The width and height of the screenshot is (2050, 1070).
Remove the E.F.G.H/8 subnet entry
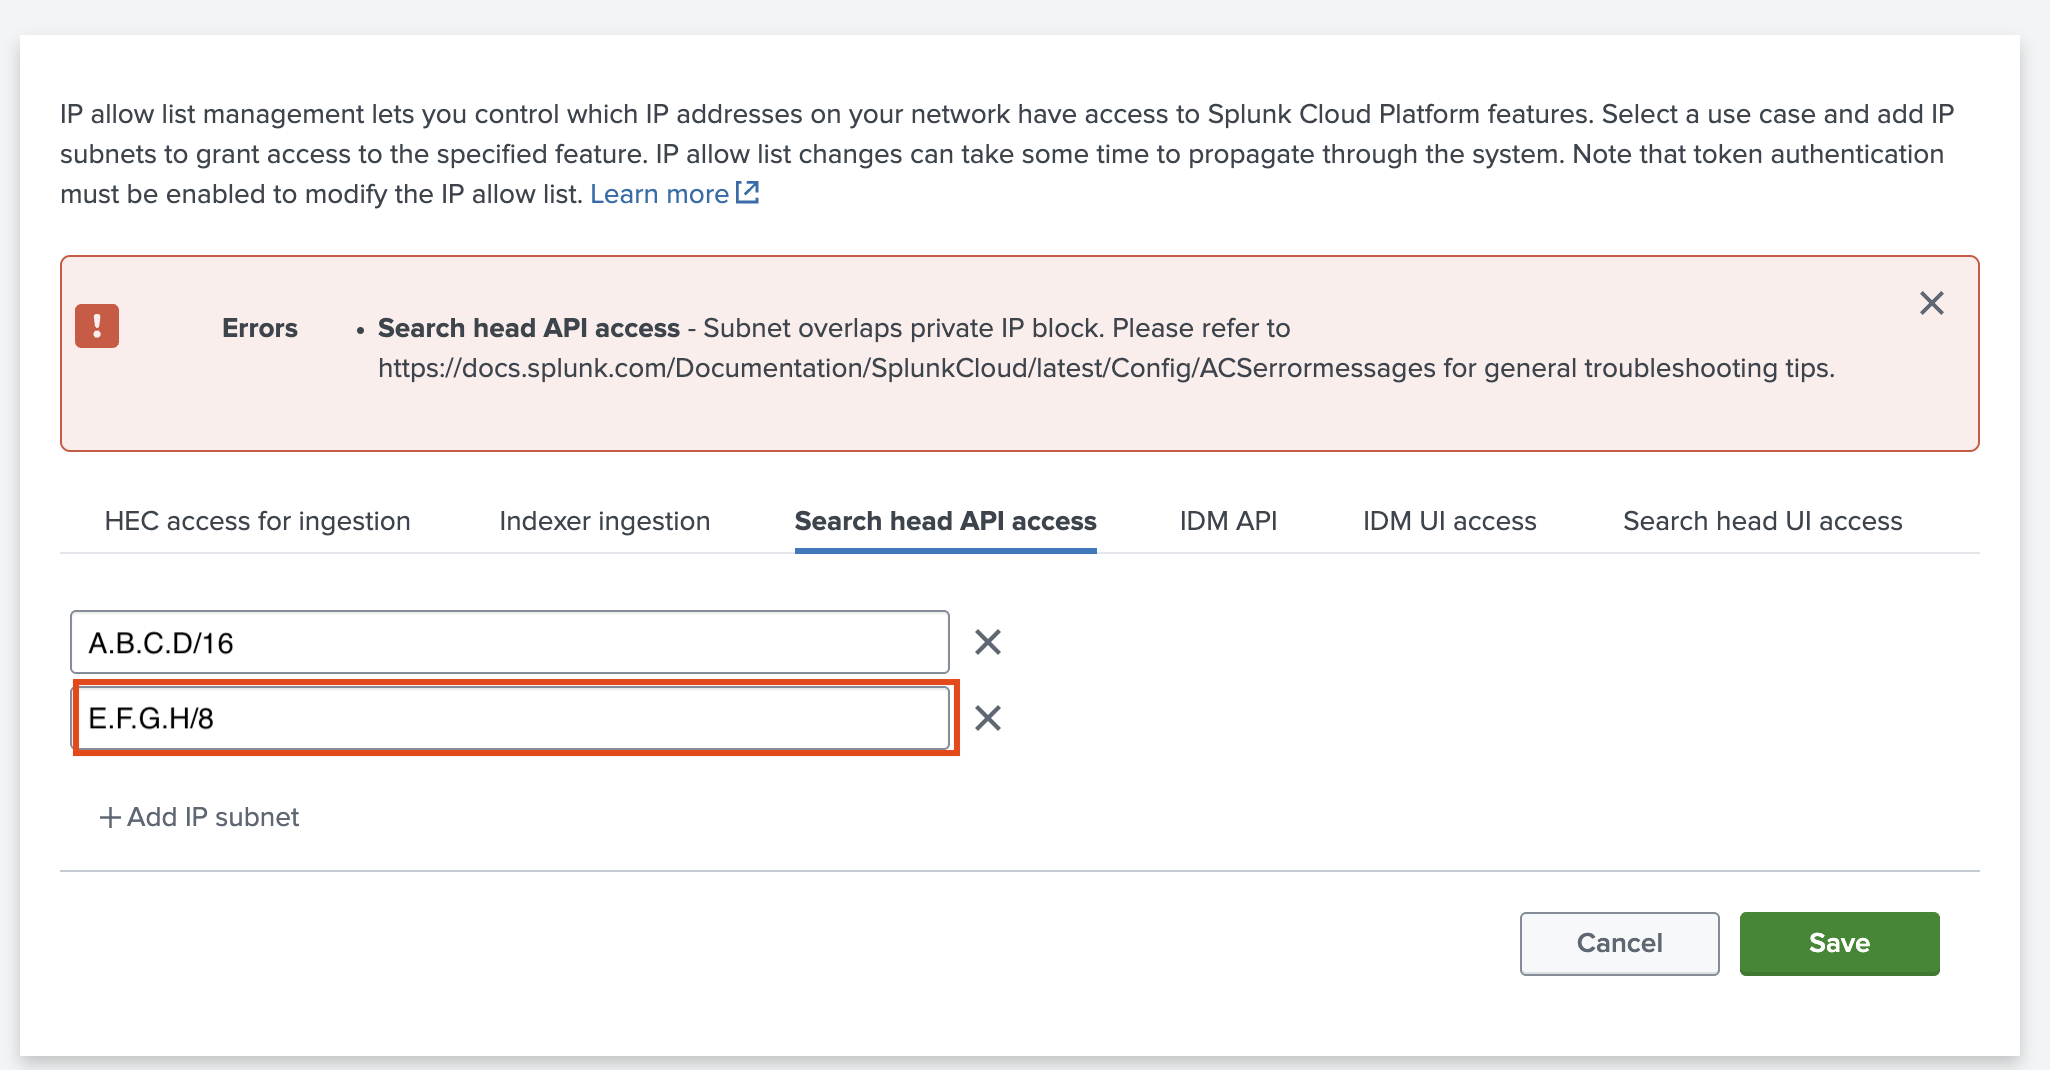click(987, 718)
